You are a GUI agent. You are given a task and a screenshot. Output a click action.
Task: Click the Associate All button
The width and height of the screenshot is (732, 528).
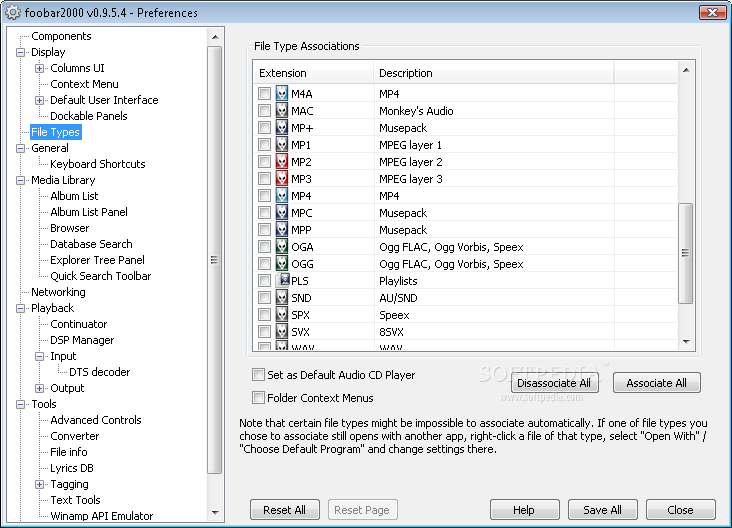pyautogui.click(x=656, y=383)
